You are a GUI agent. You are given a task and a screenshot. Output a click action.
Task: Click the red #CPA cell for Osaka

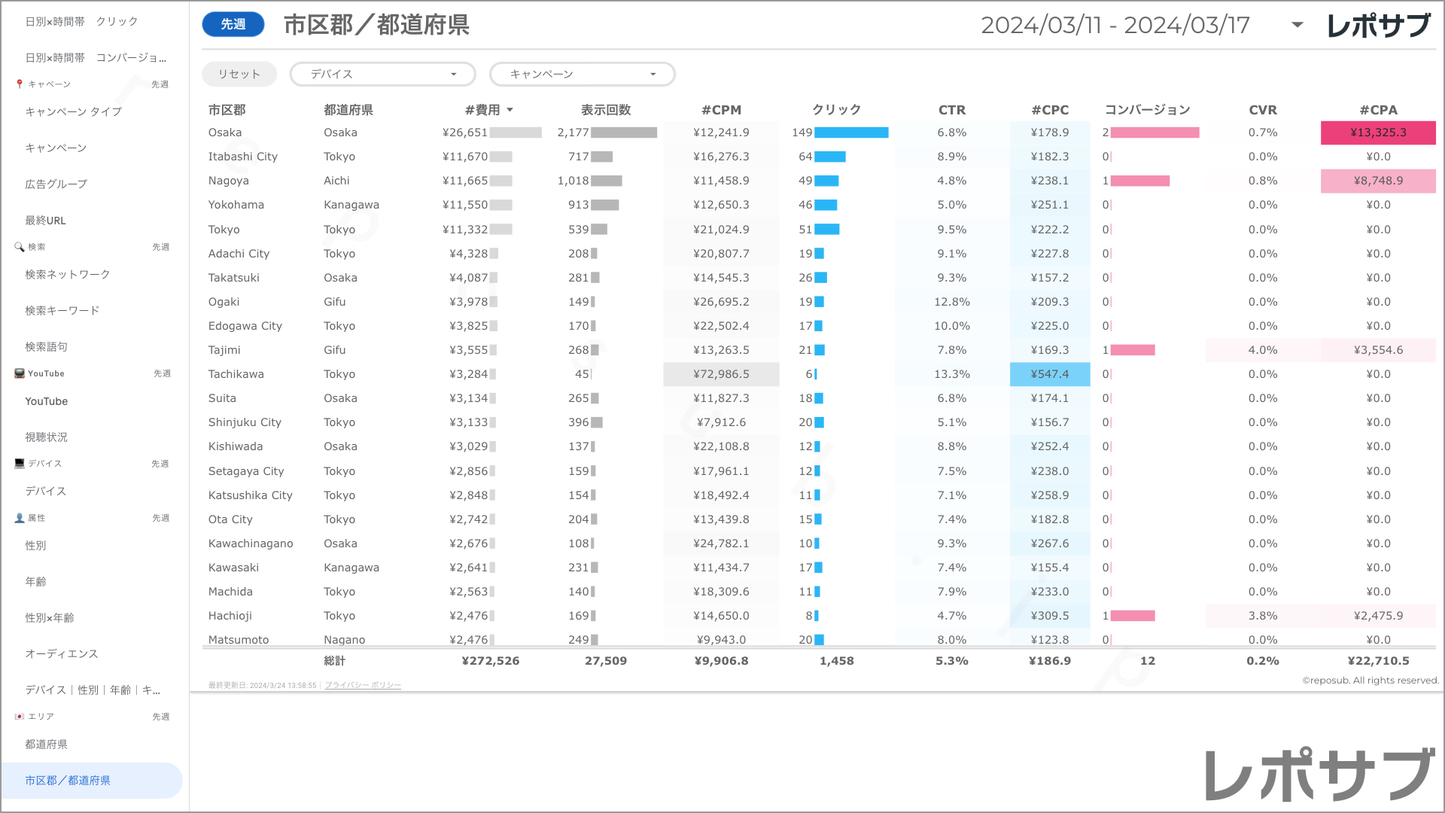(1378, 132)
